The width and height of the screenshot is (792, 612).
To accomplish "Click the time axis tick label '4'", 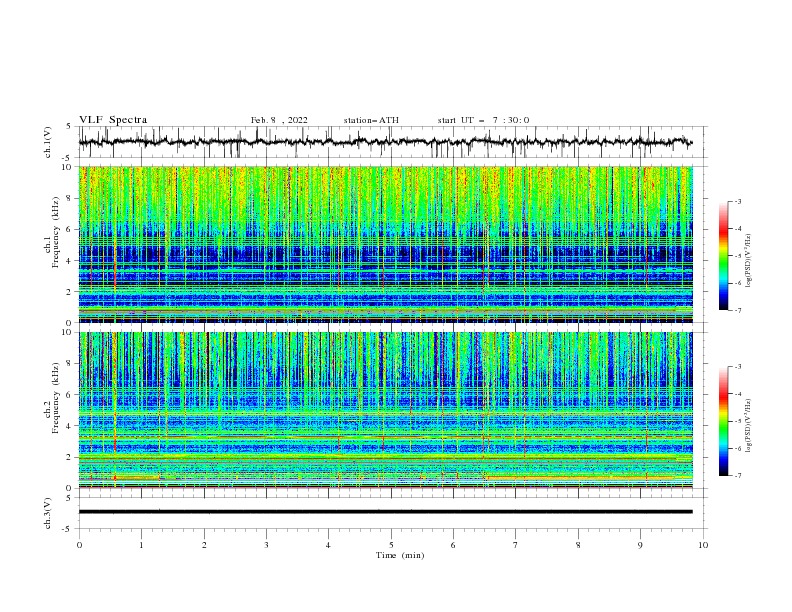I will [x=328, y=545].
